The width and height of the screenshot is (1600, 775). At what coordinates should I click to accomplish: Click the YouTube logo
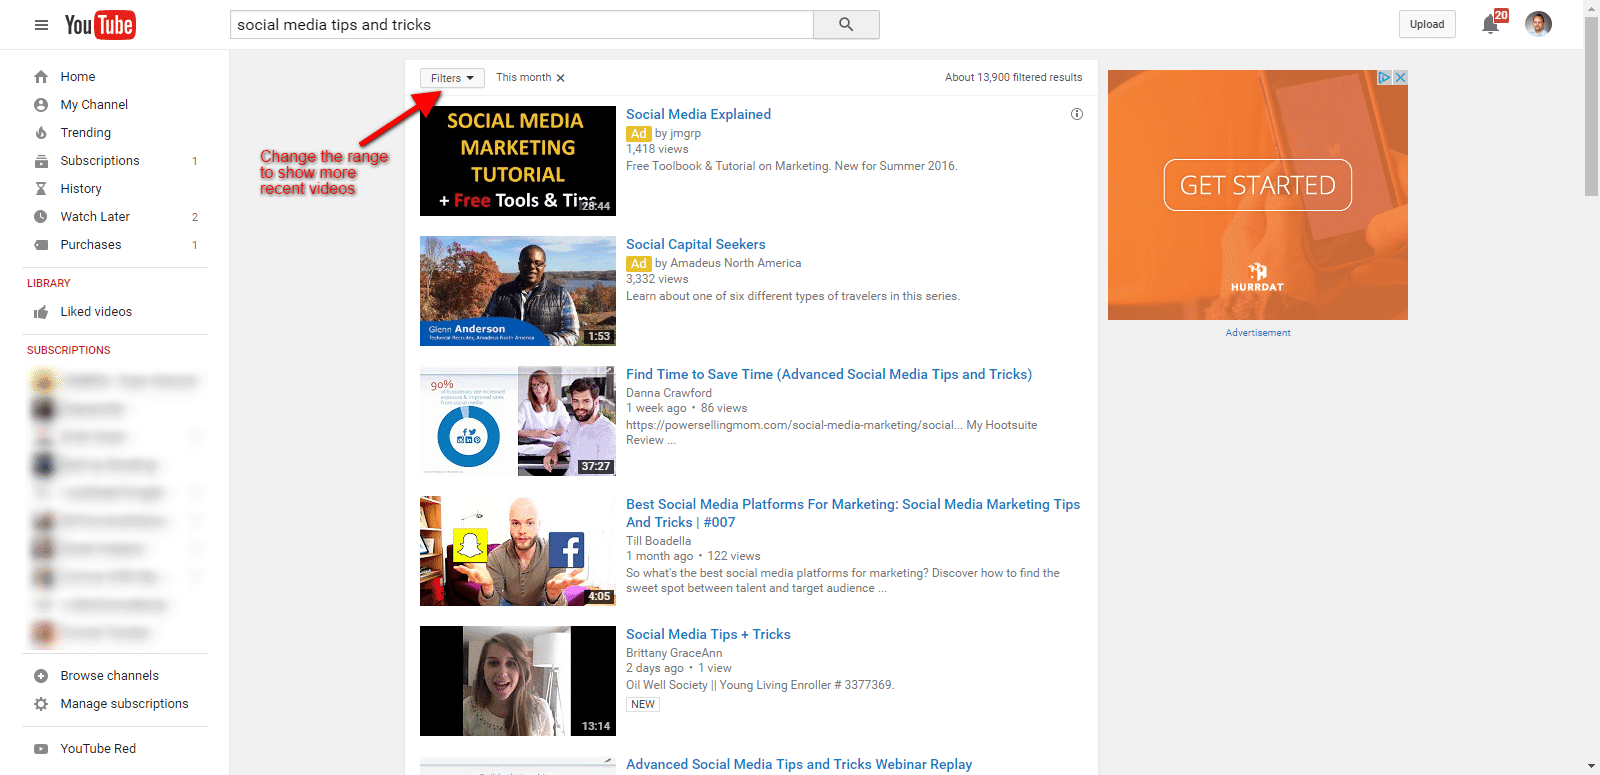(x=100, y=25)
